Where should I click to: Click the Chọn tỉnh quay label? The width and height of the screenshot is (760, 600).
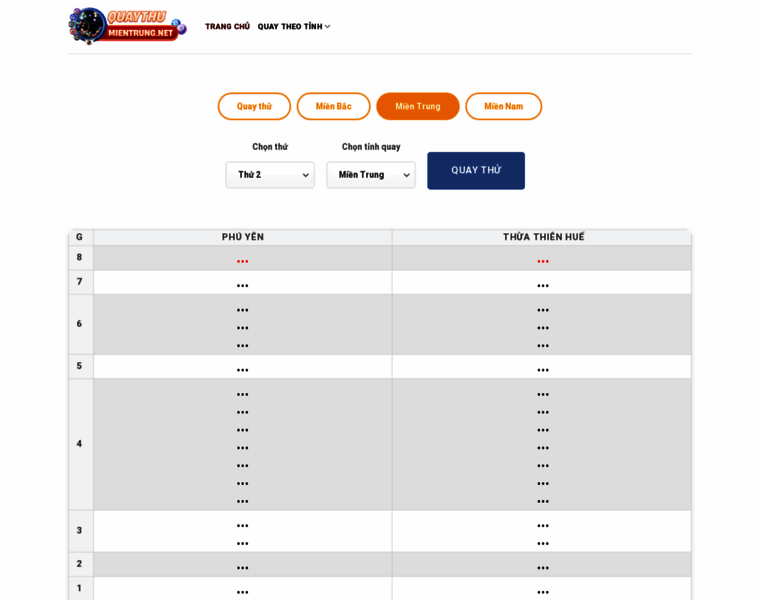click(371, 147)
